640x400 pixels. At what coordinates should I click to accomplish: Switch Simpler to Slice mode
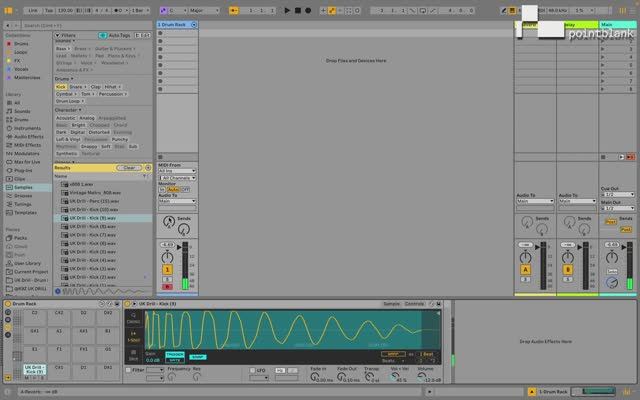point(133,355)
